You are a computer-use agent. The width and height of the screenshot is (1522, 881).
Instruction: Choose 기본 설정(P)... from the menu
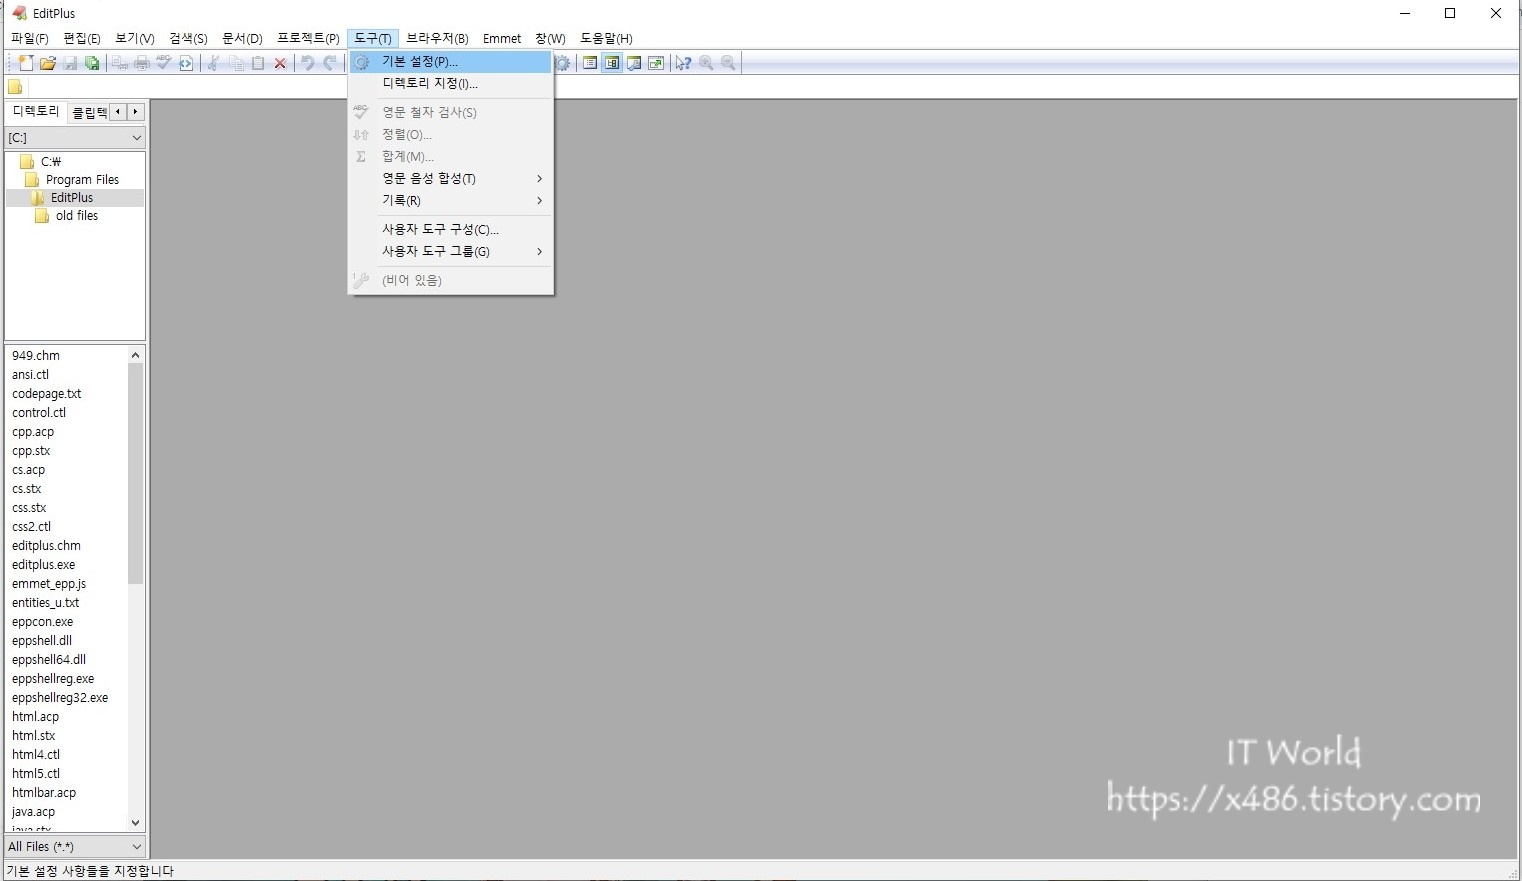click(x=450, y=62)
